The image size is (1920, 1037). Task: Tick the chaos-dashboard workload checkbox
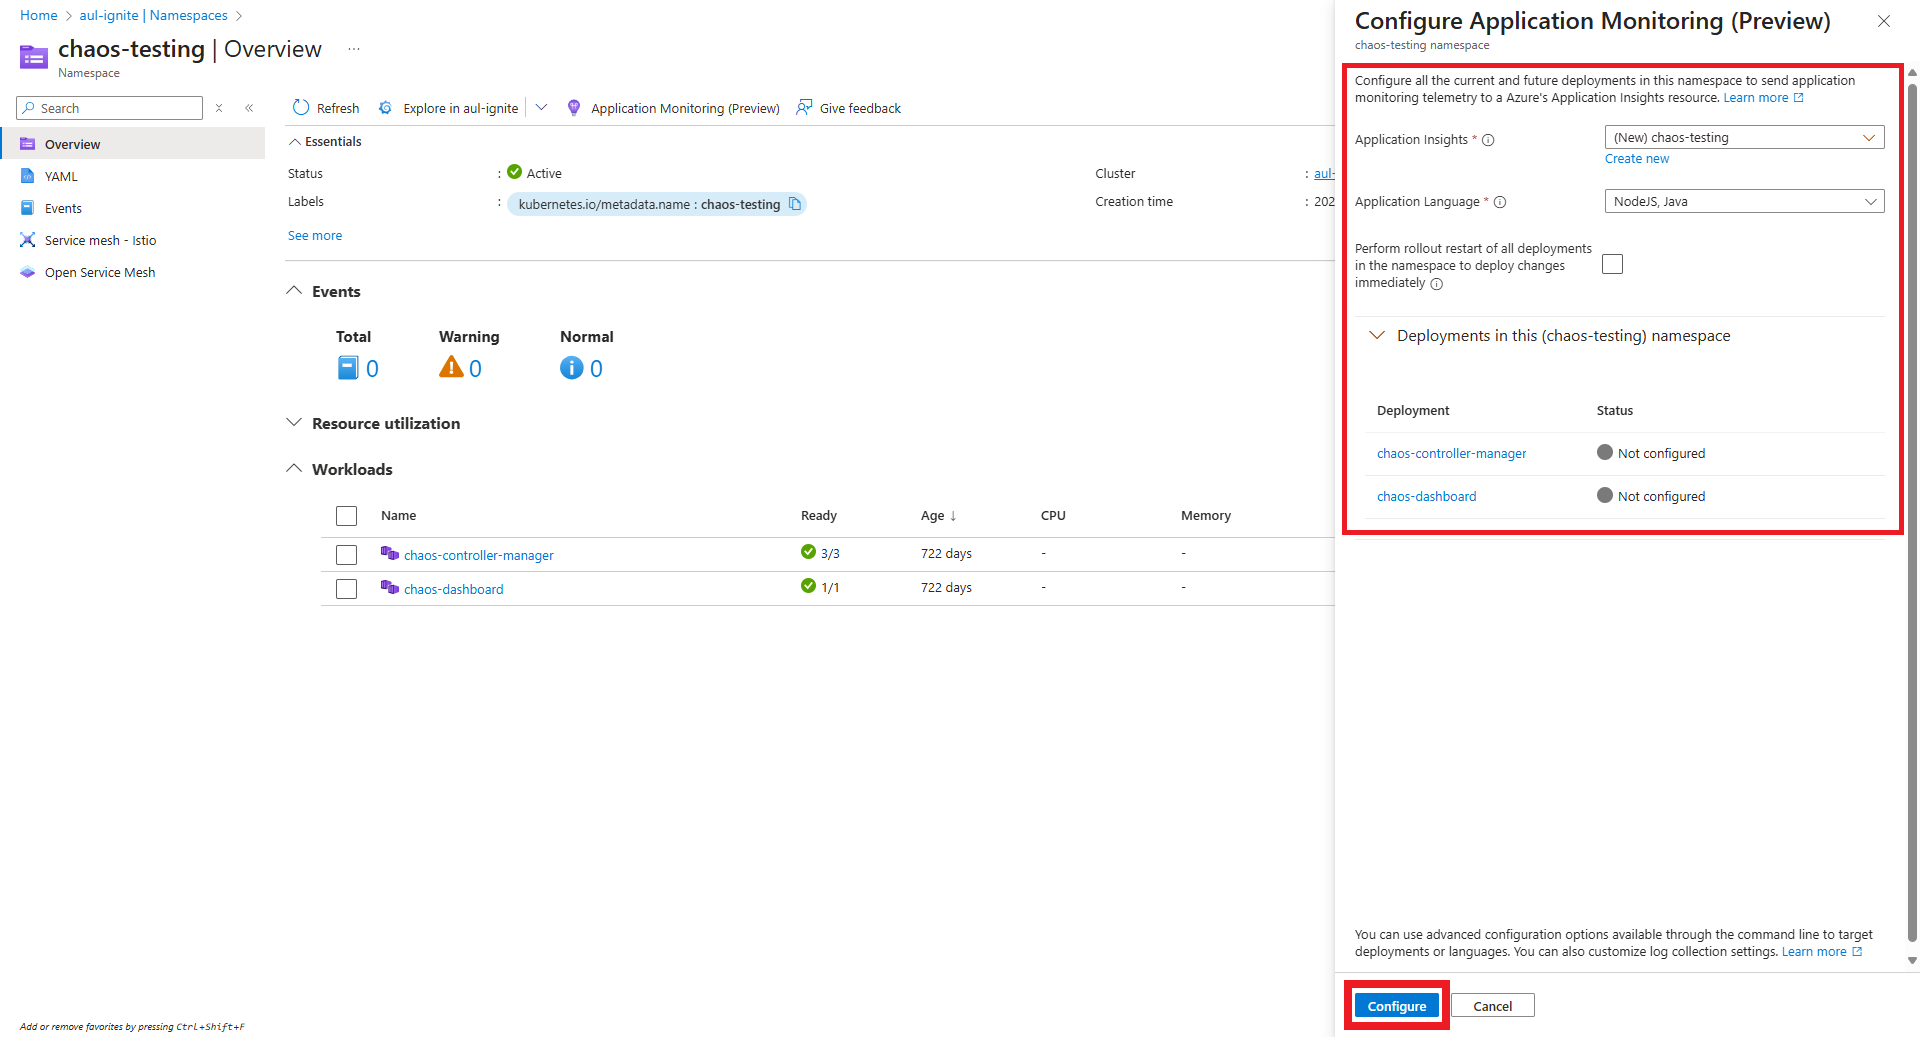347,589
